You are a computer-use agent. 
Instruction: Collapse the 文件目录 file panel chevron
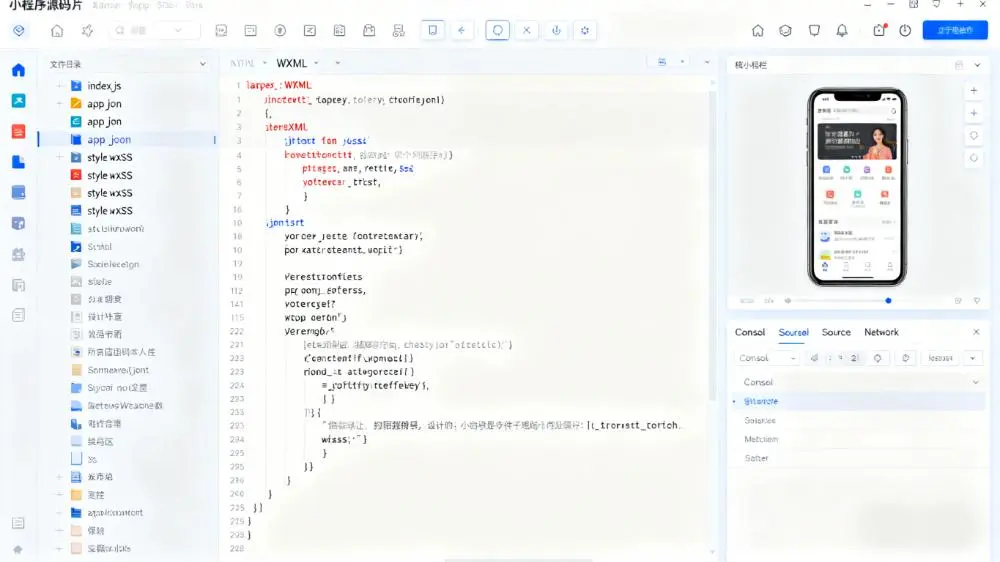point(203,64)
